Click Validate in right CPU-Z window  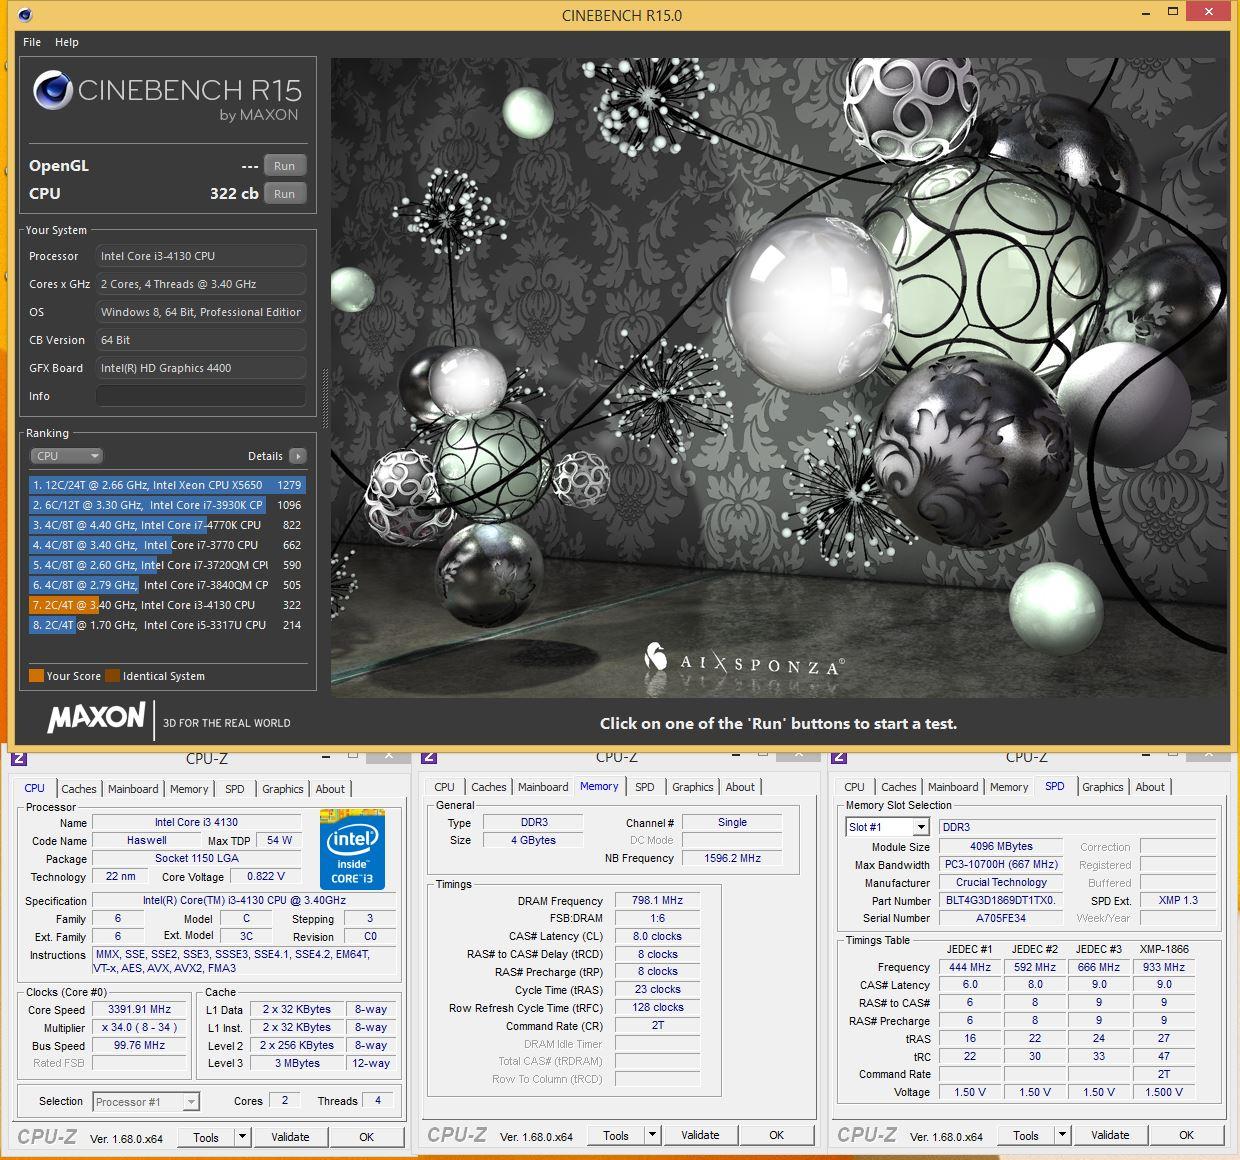click(1110, 1135)
